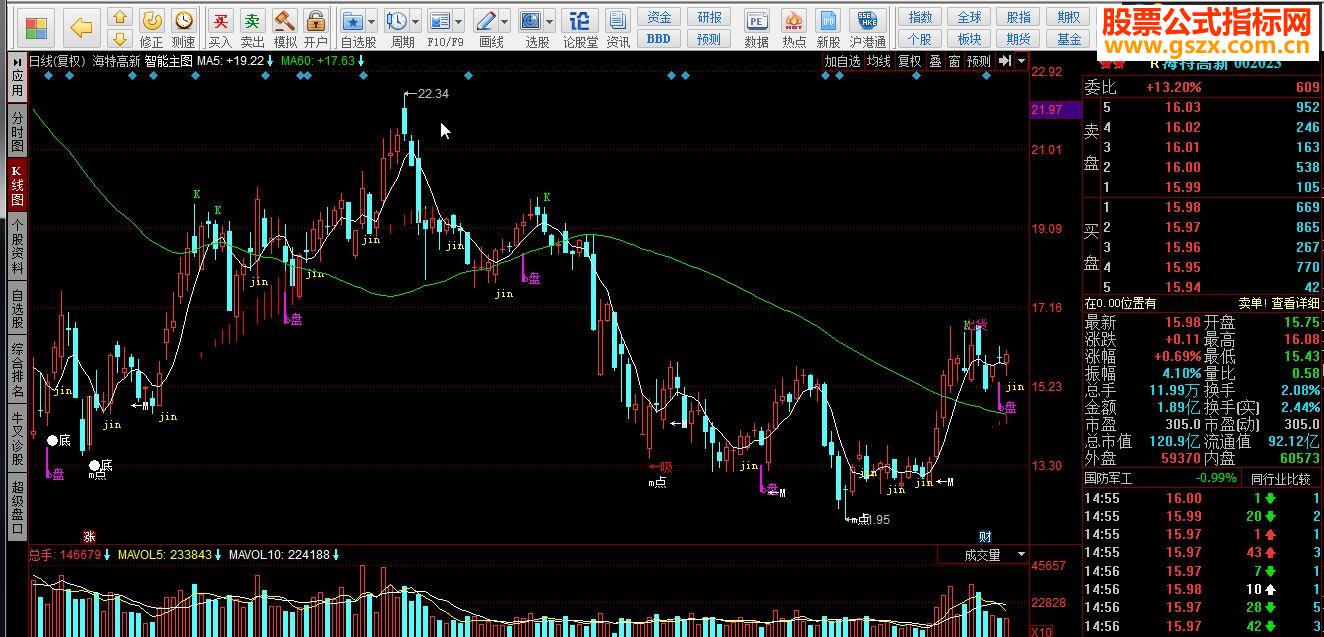Click the colorful four-square home icon
1324x637 pixels.
(37, 26)
